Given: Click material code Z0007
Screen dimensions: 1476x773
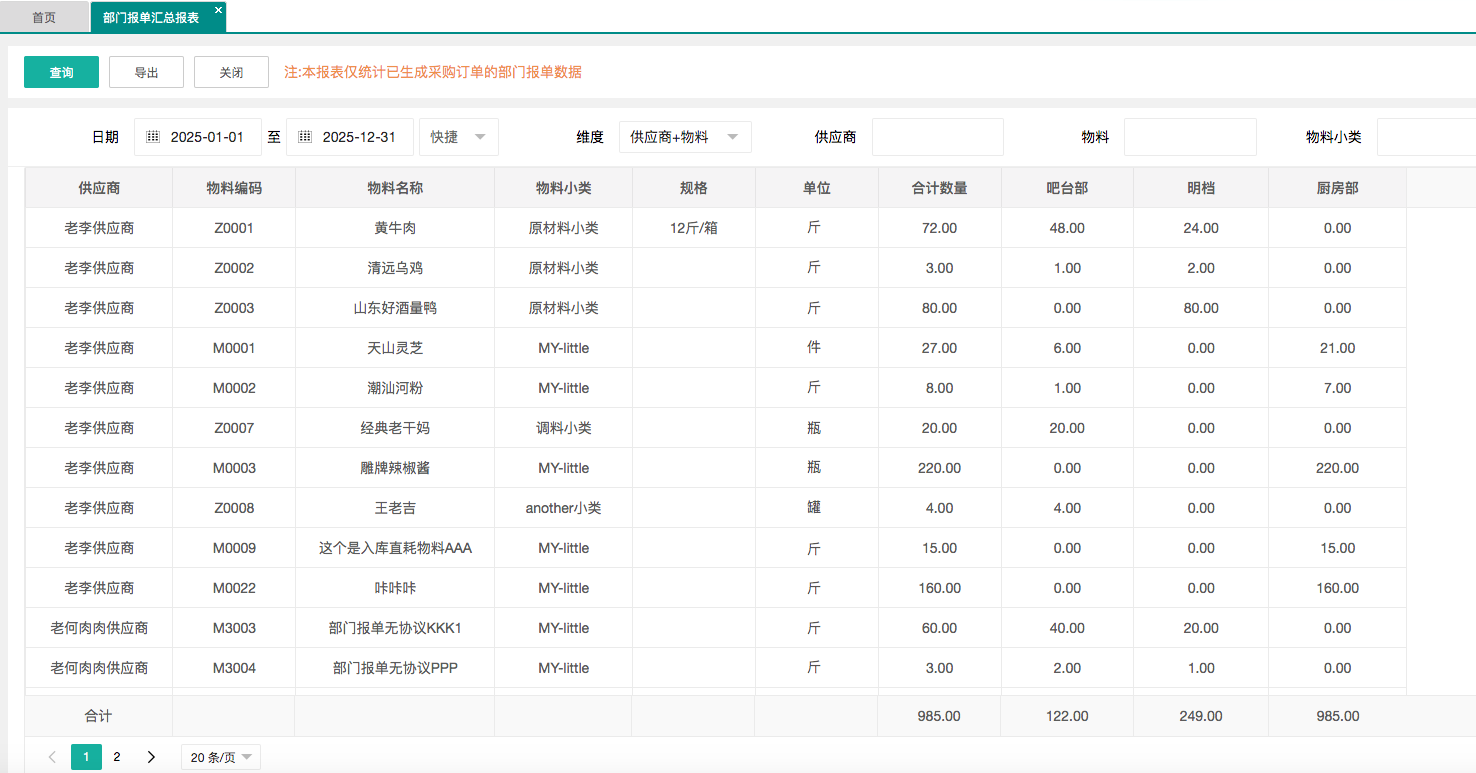Looking at the screenshot, I should (234, 428).
